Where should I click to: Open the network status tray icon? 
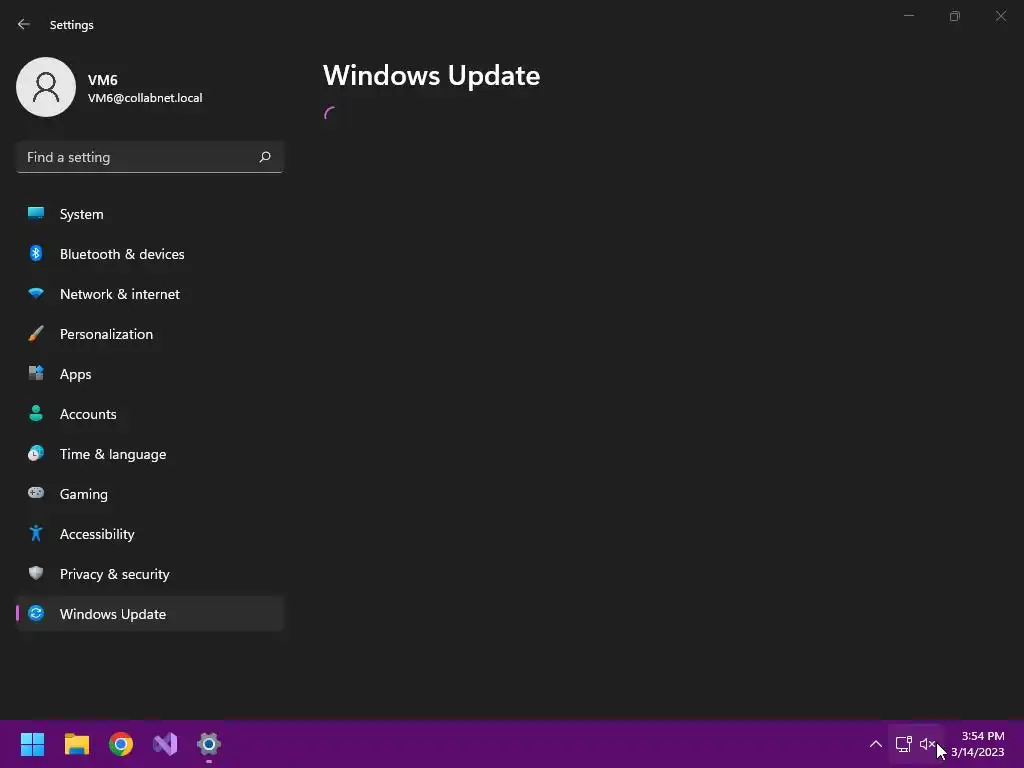903,744
